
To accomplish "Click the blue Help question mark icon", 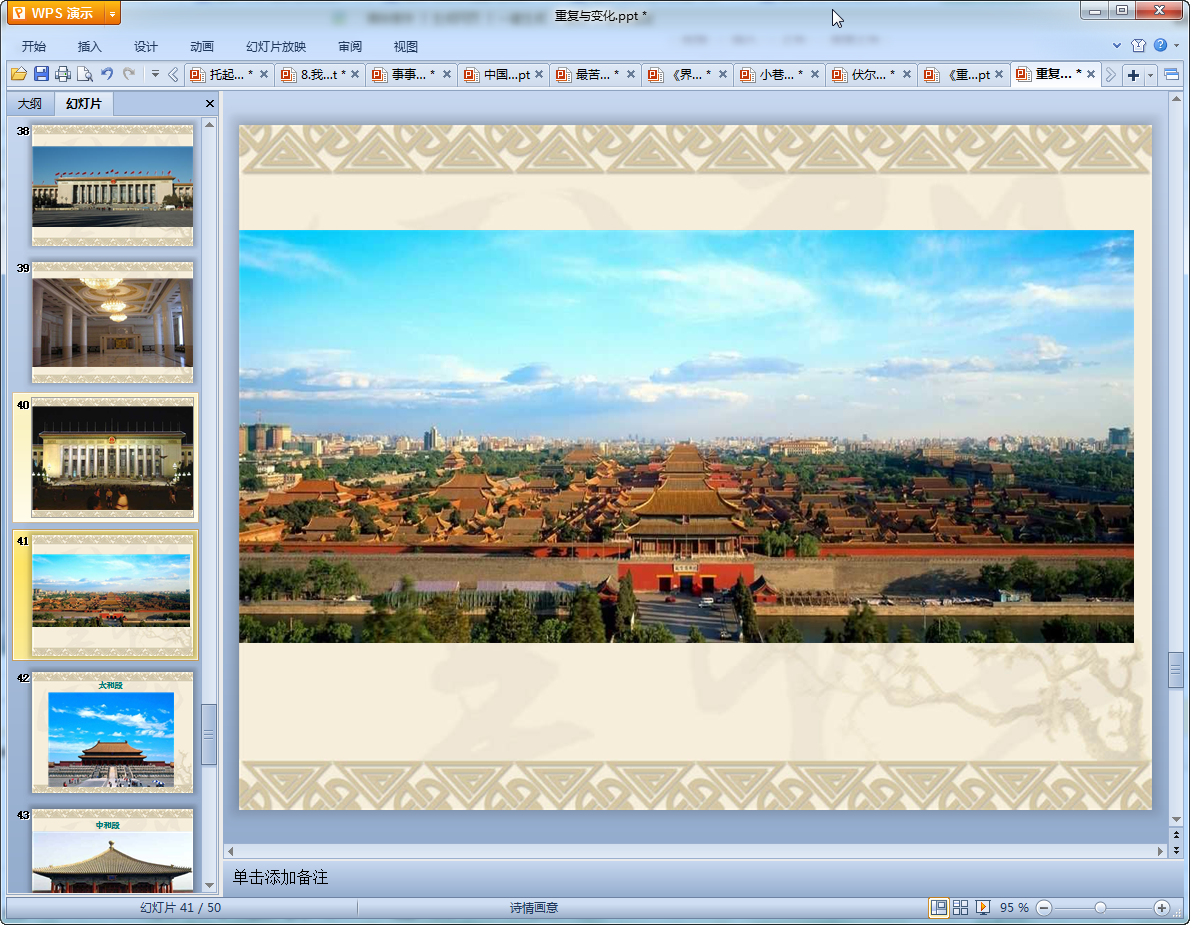I will click(x=1159, y=46).
